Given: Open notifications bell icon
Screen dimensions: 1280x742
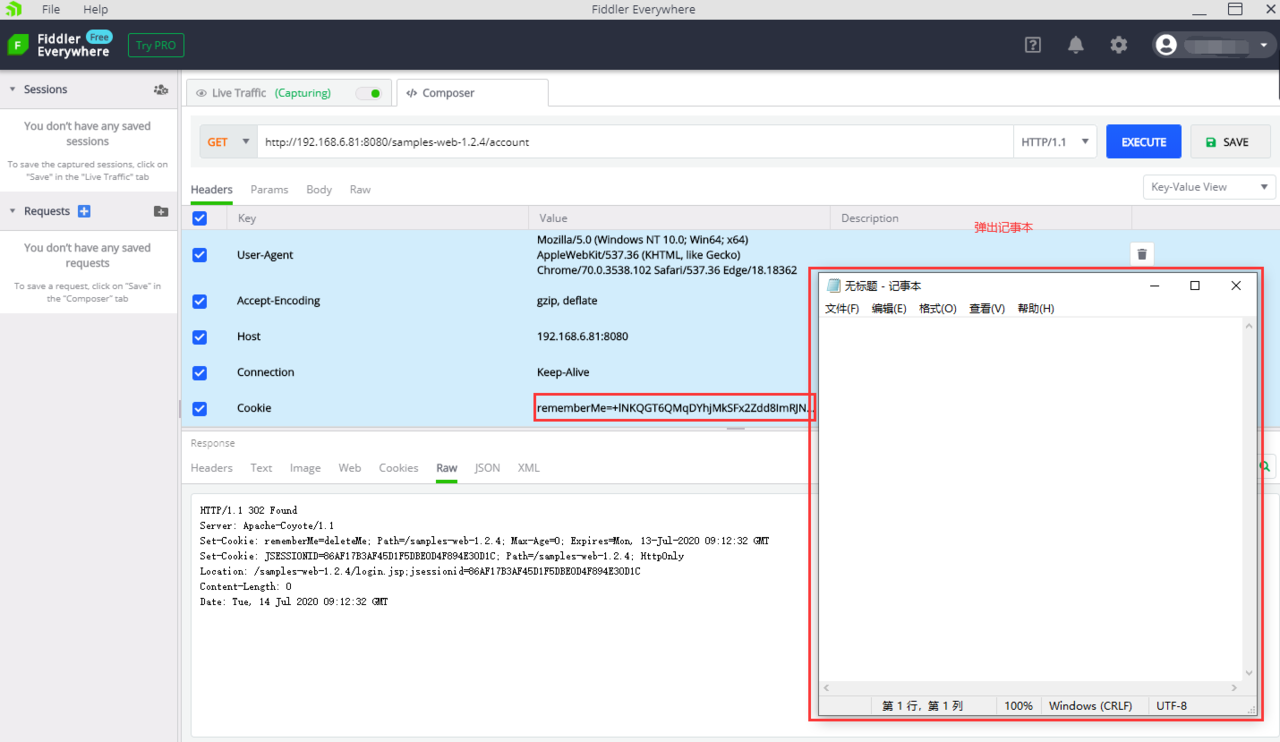Looking at the screenshot, I should tap(1076, 45).
